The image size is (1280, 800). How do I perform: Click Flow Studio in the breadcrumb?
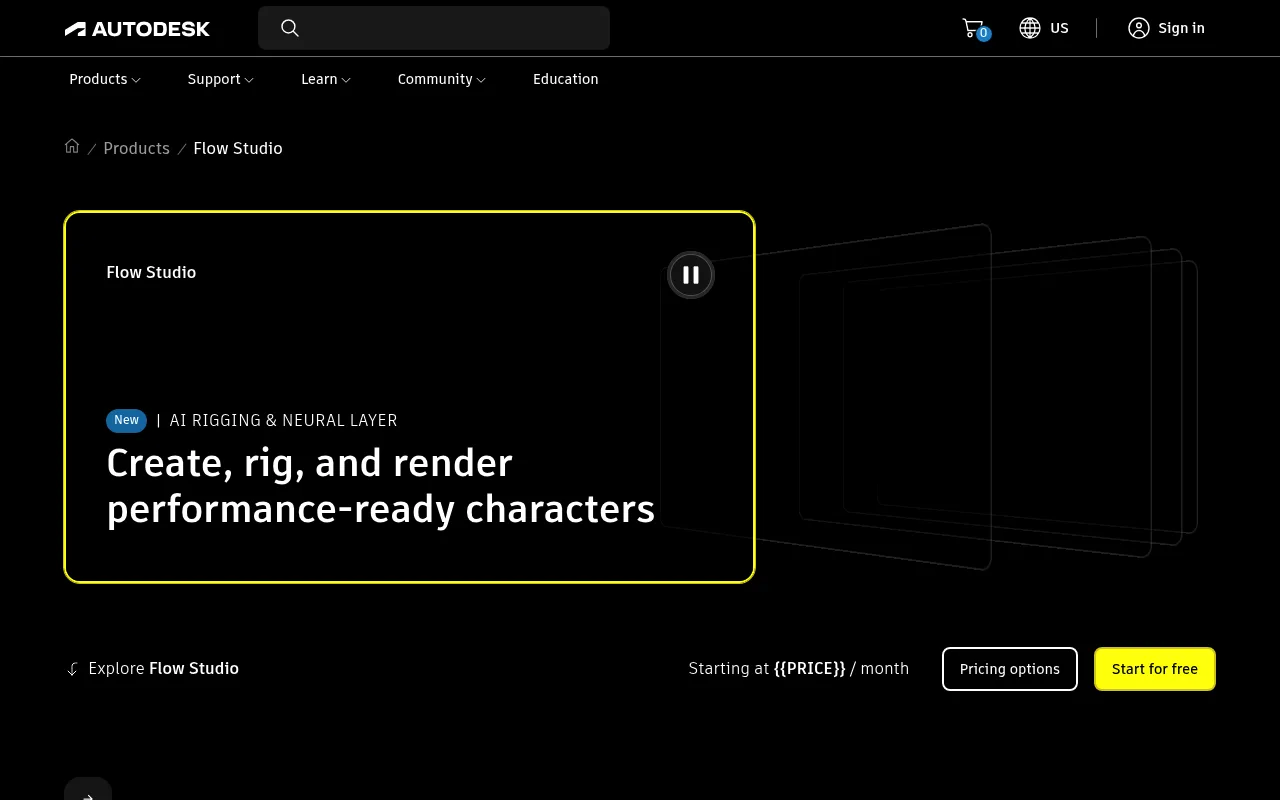pos(238,148)
